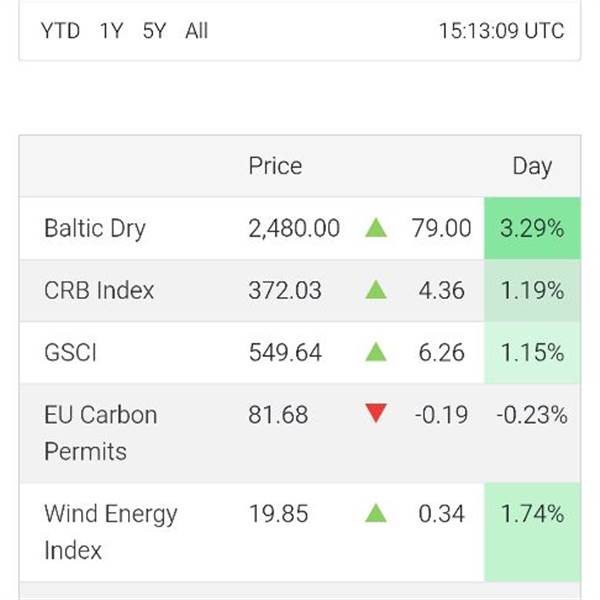Viewport: 600px width, 600px height.
Task: Click the Baltic Dry price 2,480.00
Action: pyautogui.click(x=294, y=229)
